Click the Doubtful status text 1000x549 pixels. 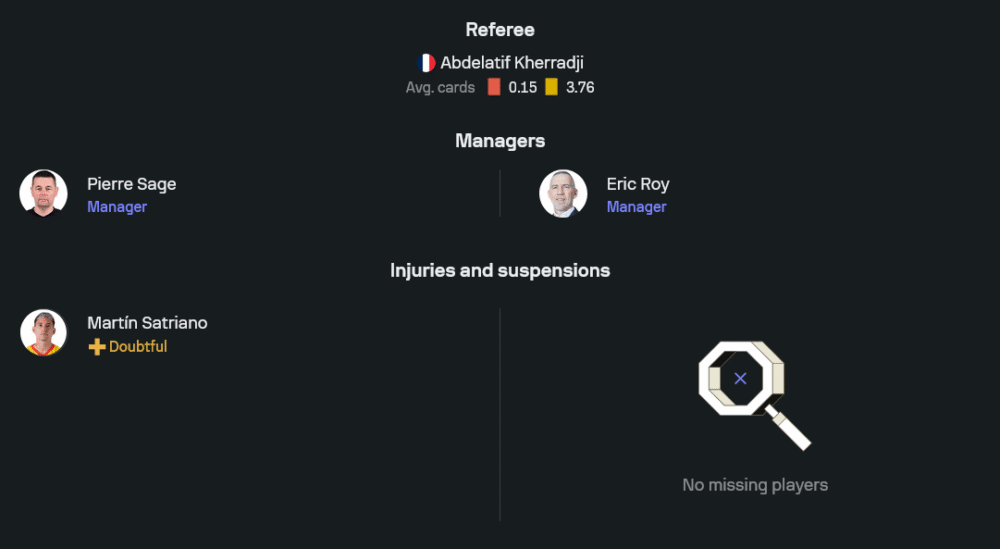138,347
